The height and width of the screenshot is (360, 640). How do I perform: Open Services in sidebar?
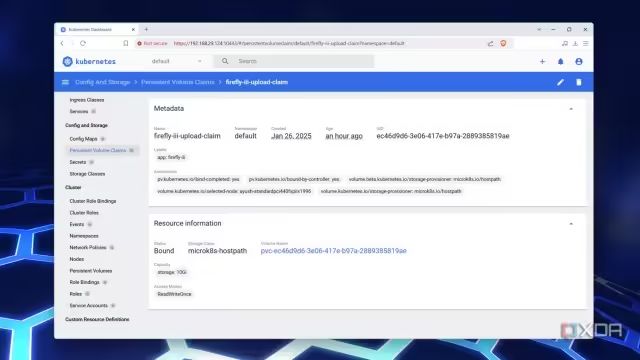(79, 111)
